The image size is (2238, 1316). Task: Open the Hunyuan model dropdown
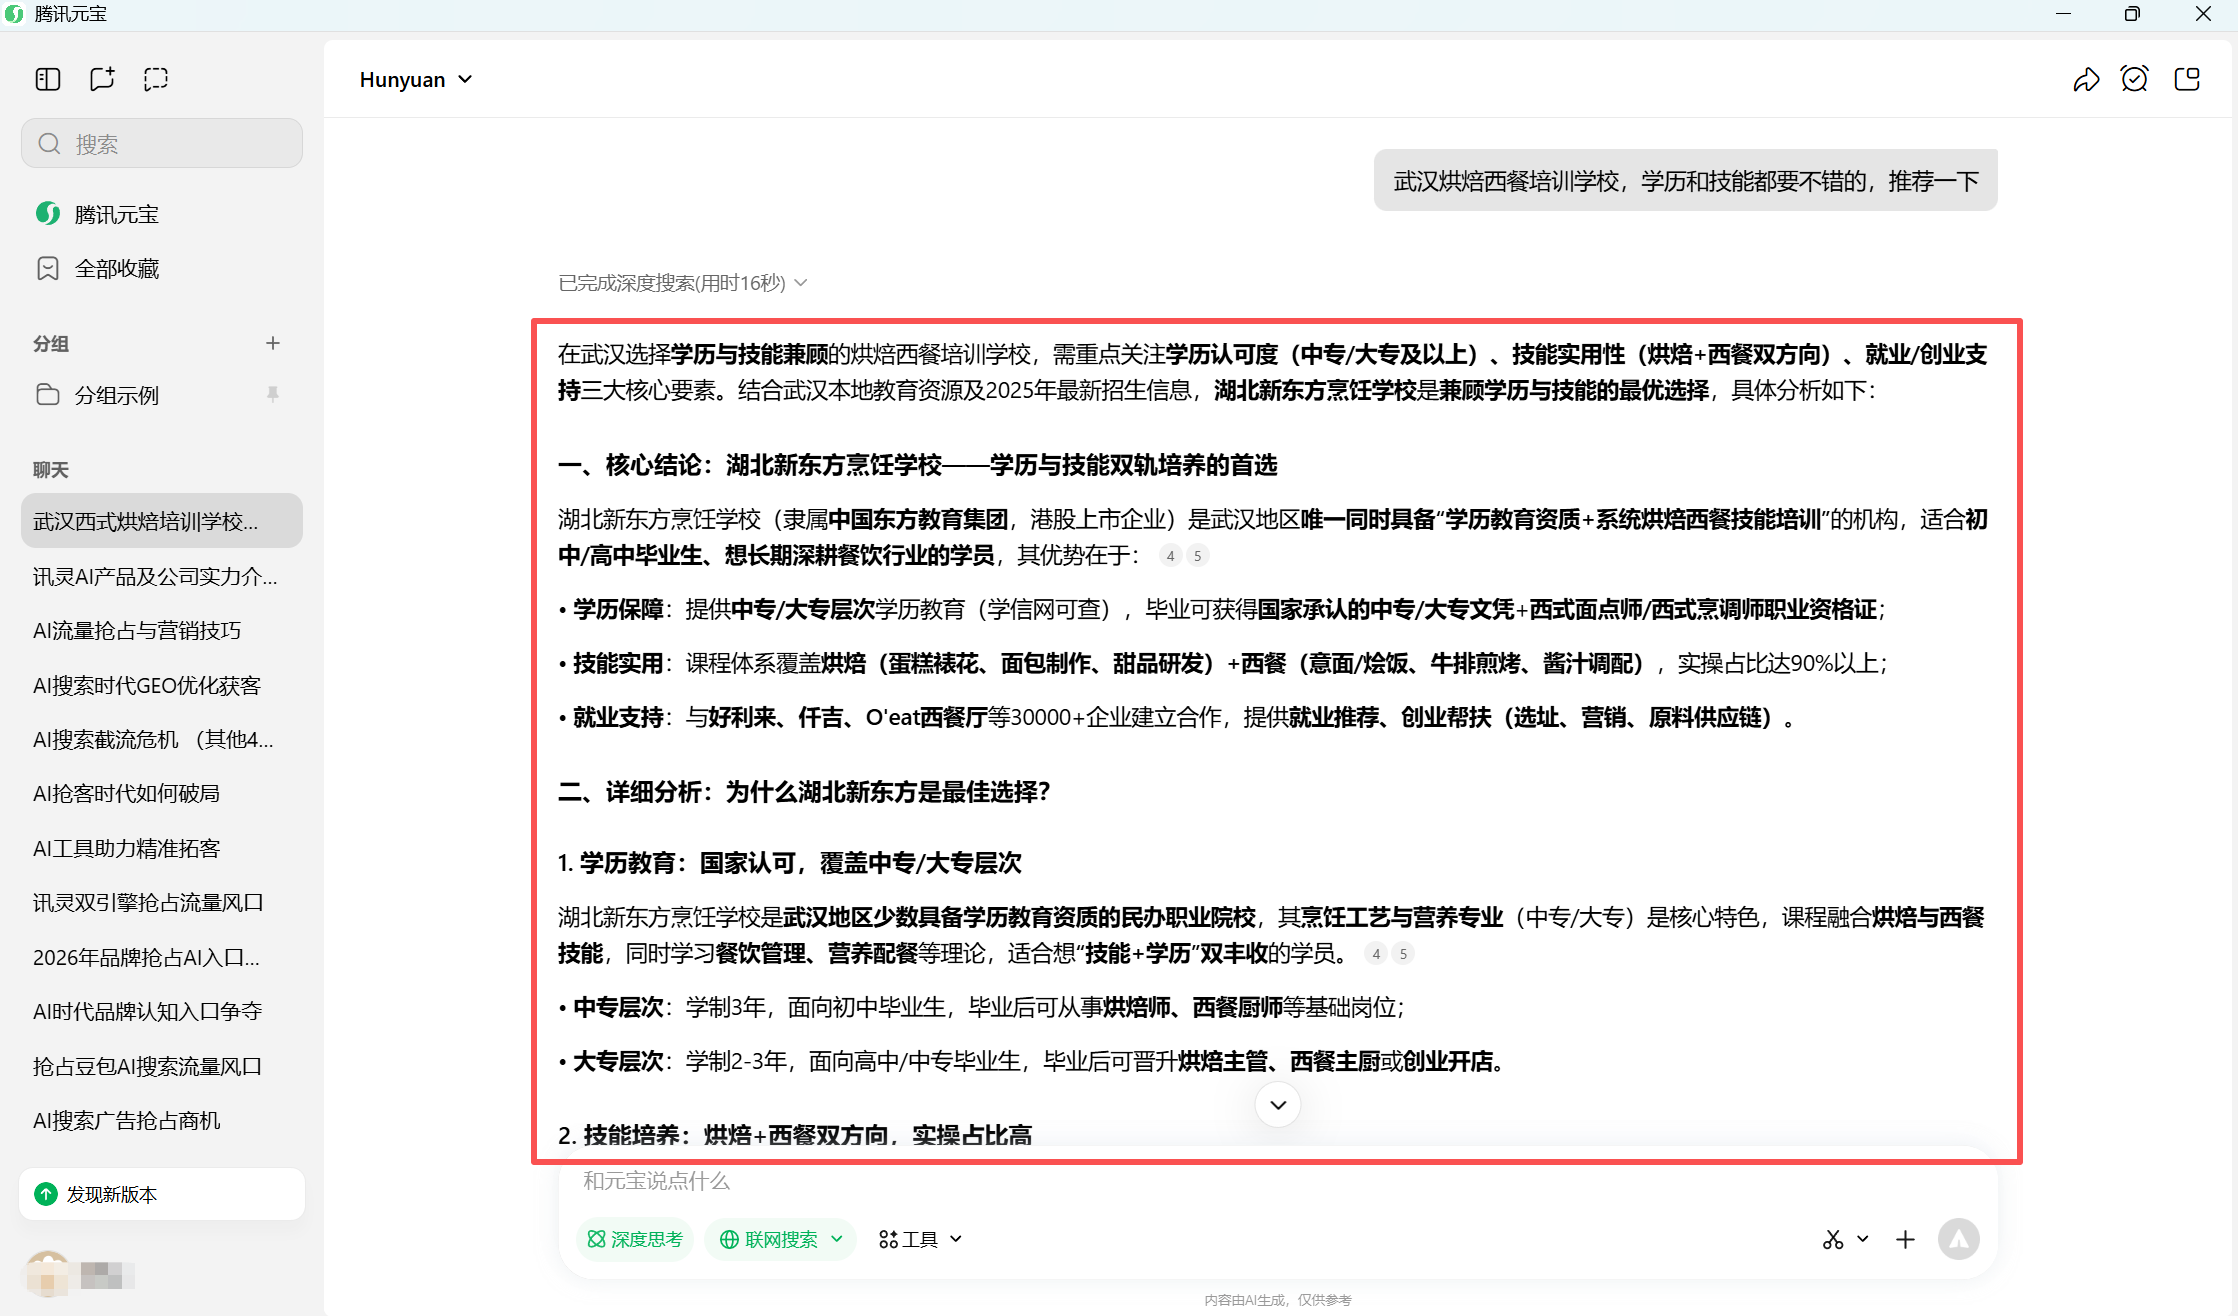[x=416, y=80]
